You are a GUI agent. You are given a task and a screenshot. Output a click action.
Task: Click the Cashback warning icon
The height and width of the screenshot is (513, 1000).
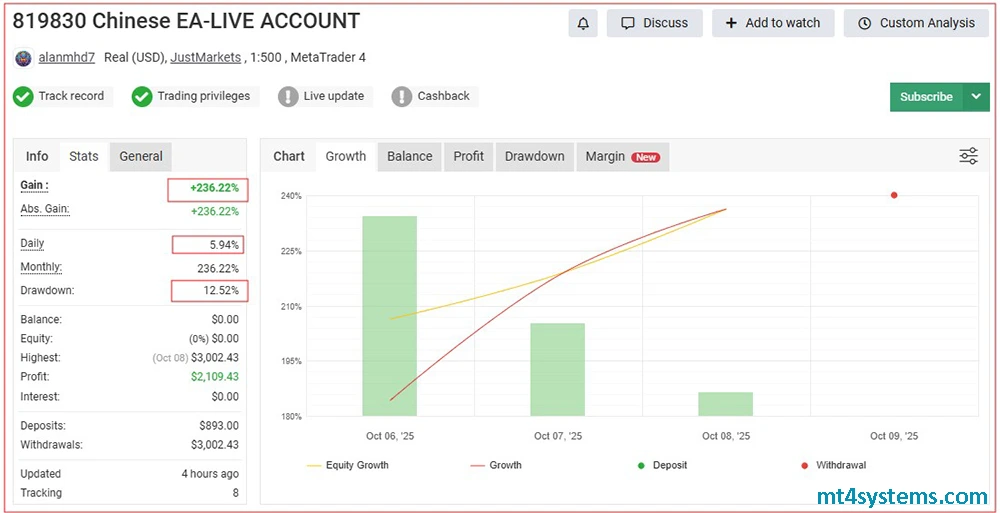(402, 97)
